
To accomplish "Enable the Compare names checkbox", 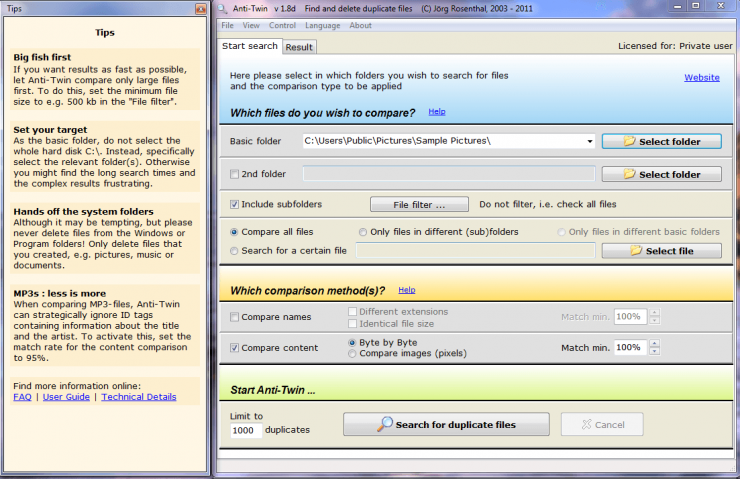I will pyautogui.click(x=235, y=317).
